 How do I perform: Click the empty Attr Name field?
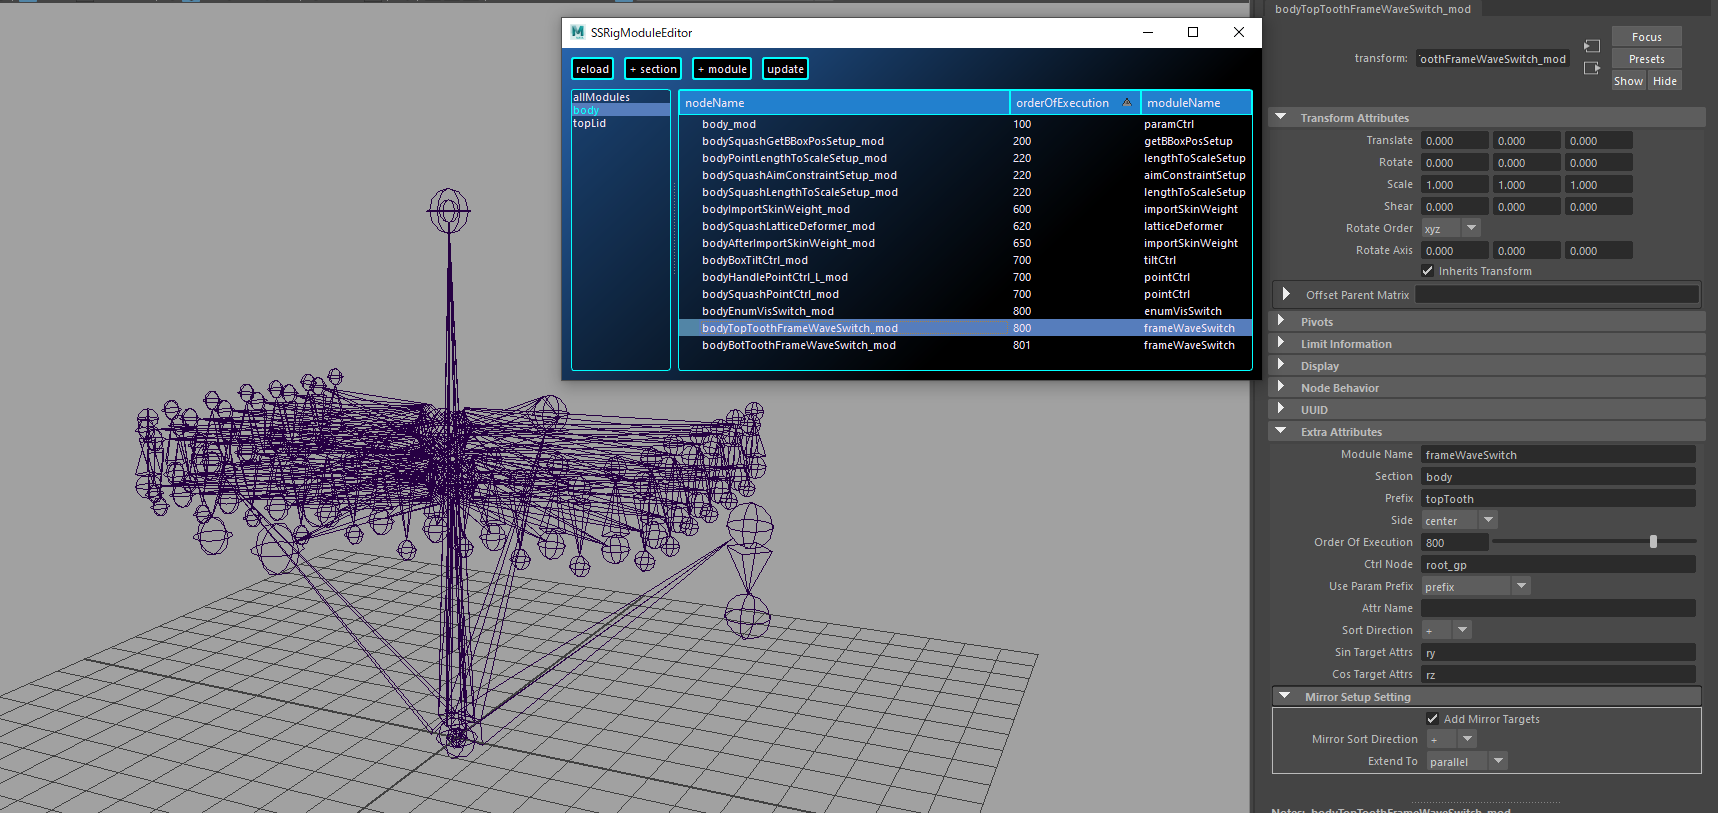click(x=1558, y=608)
